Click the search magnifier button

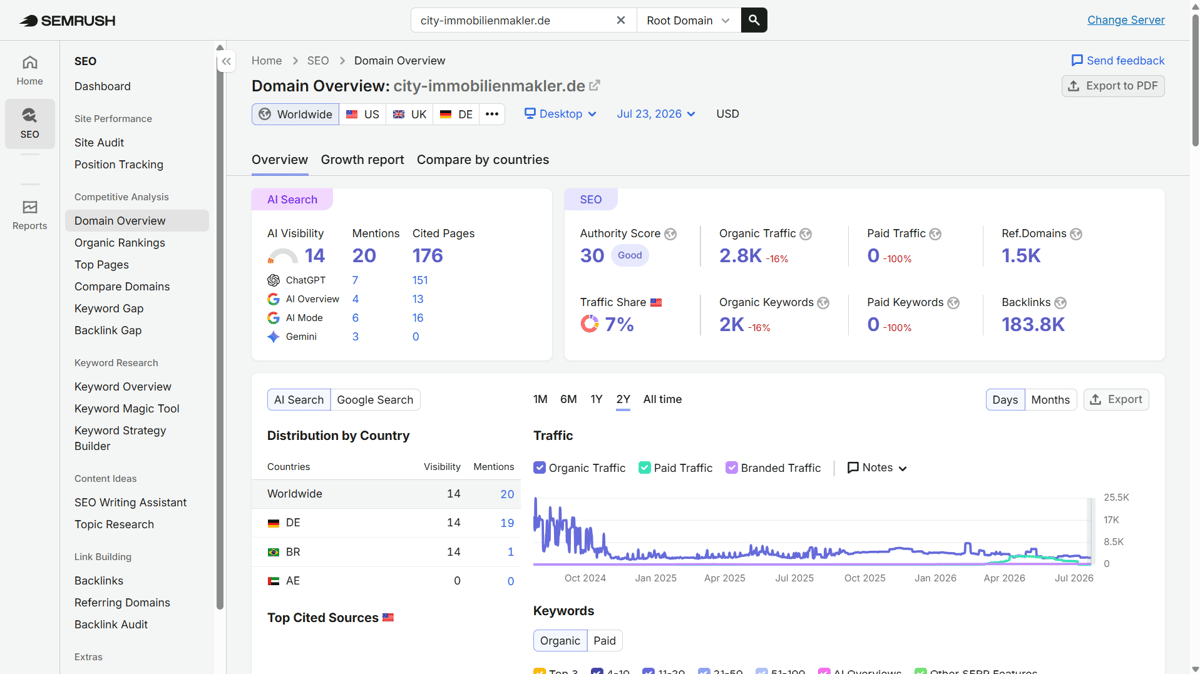pos(754,20)
